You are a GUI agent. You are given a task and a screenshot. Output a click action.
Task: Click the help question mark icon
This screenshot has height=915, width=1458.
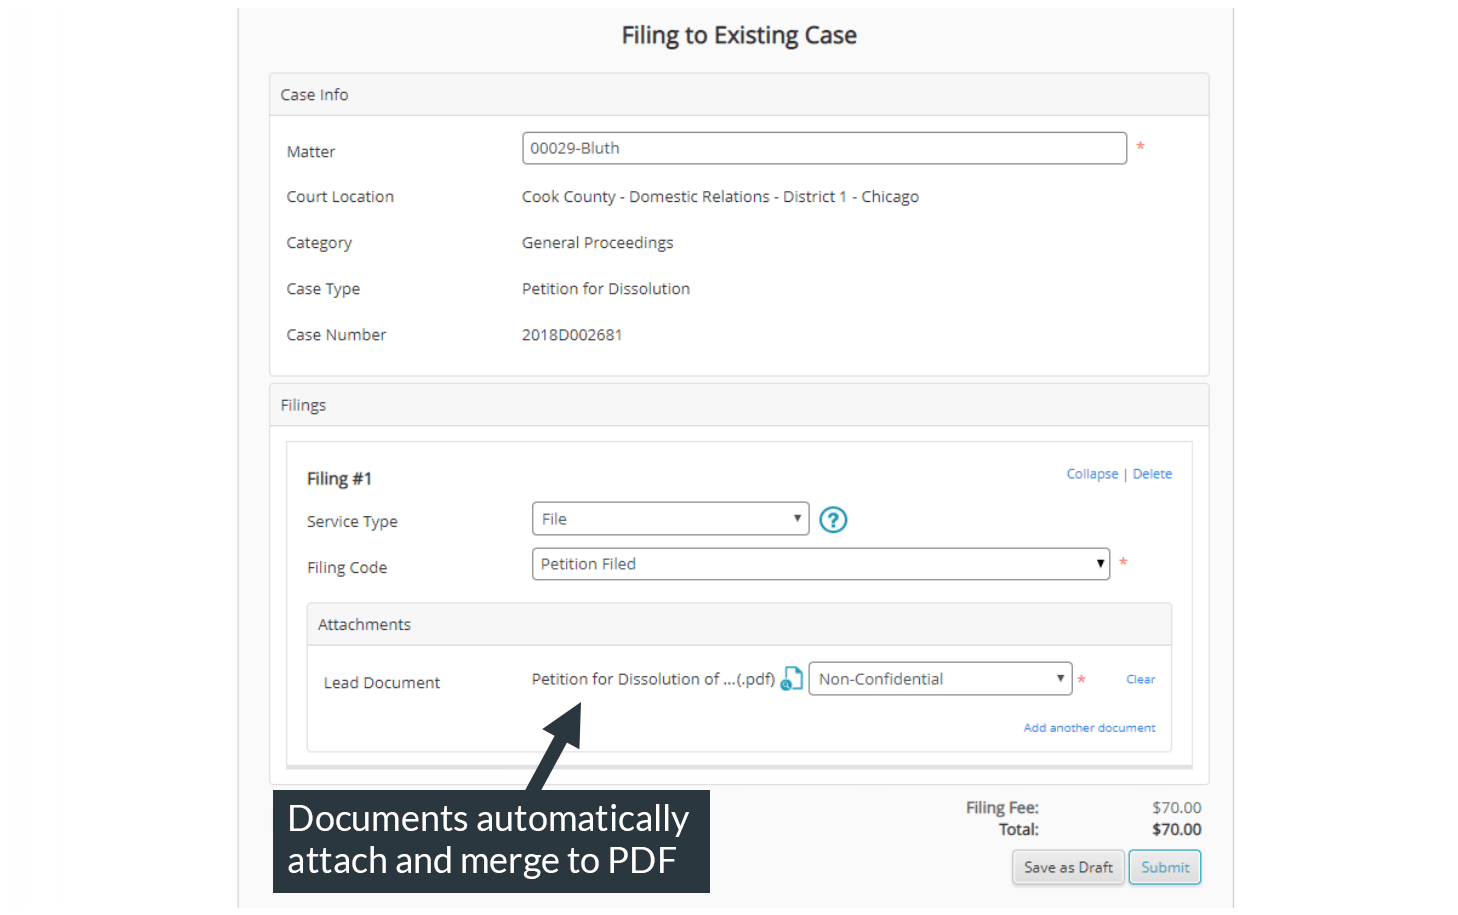(x=832, y=520)
